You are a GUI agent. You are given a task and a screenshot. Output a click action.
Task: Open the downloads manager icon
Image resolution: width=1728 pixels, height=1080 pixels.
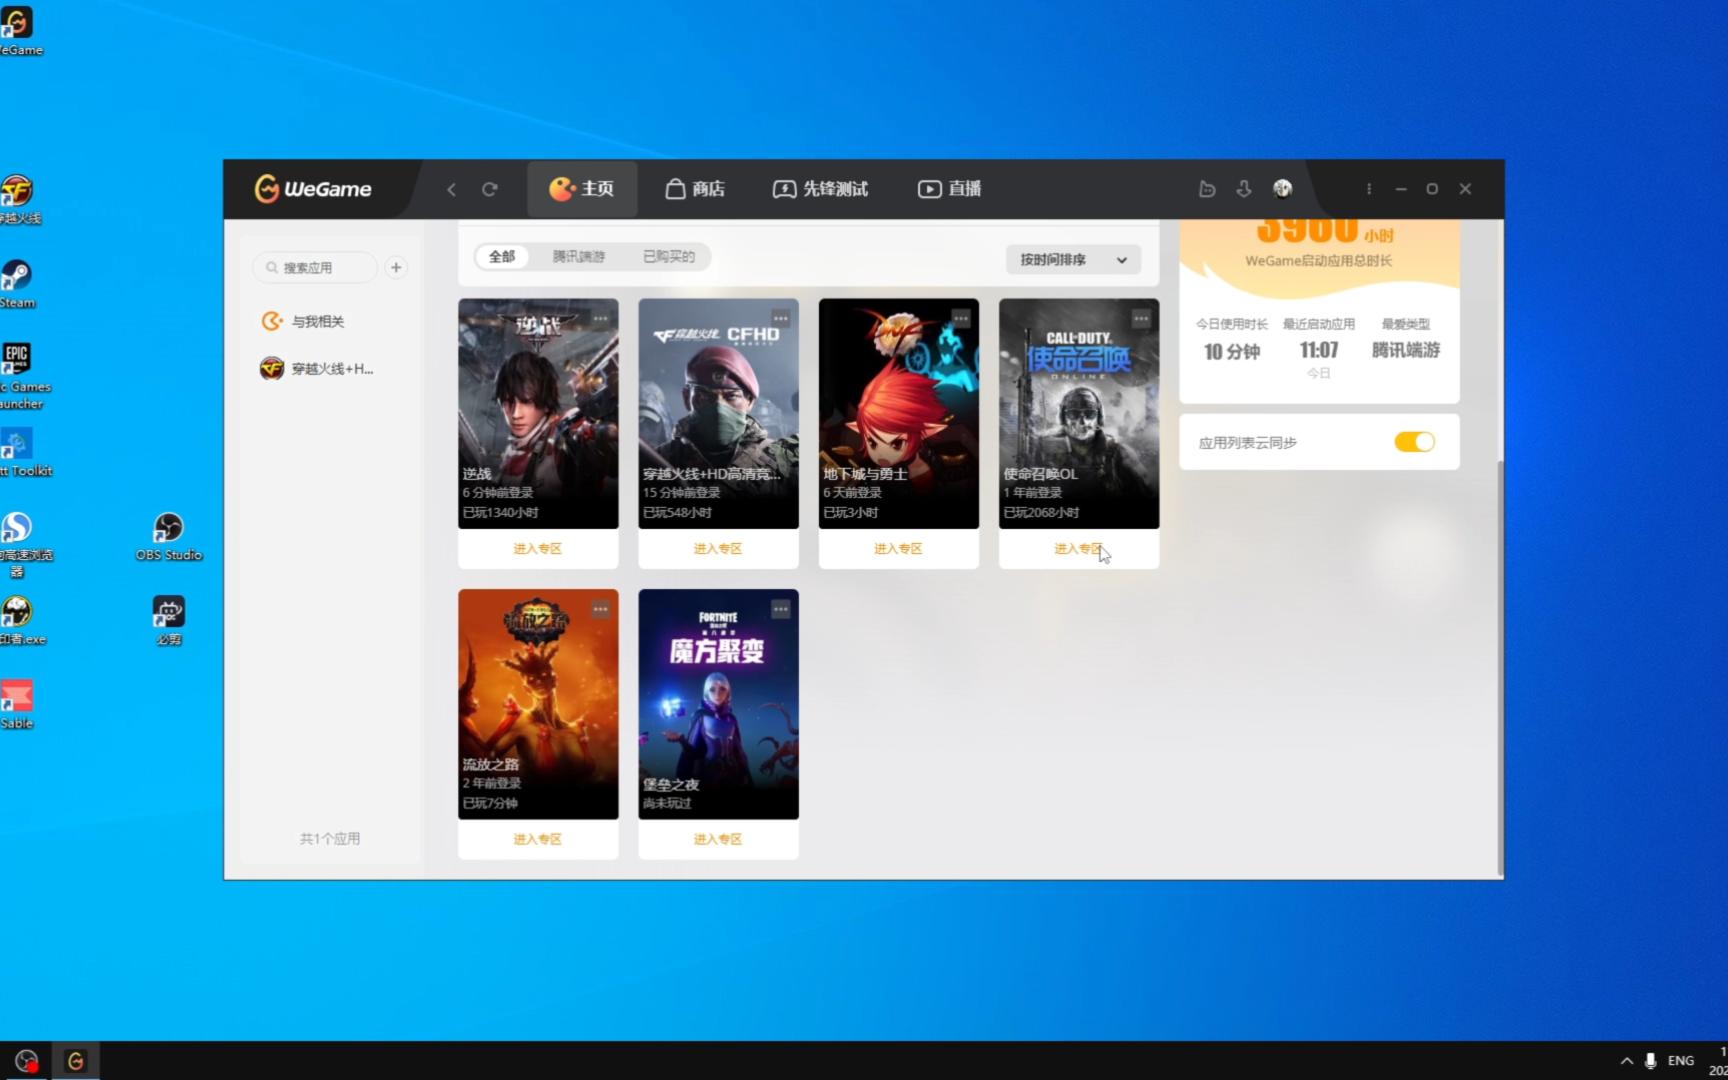[x=1244, y=188]
